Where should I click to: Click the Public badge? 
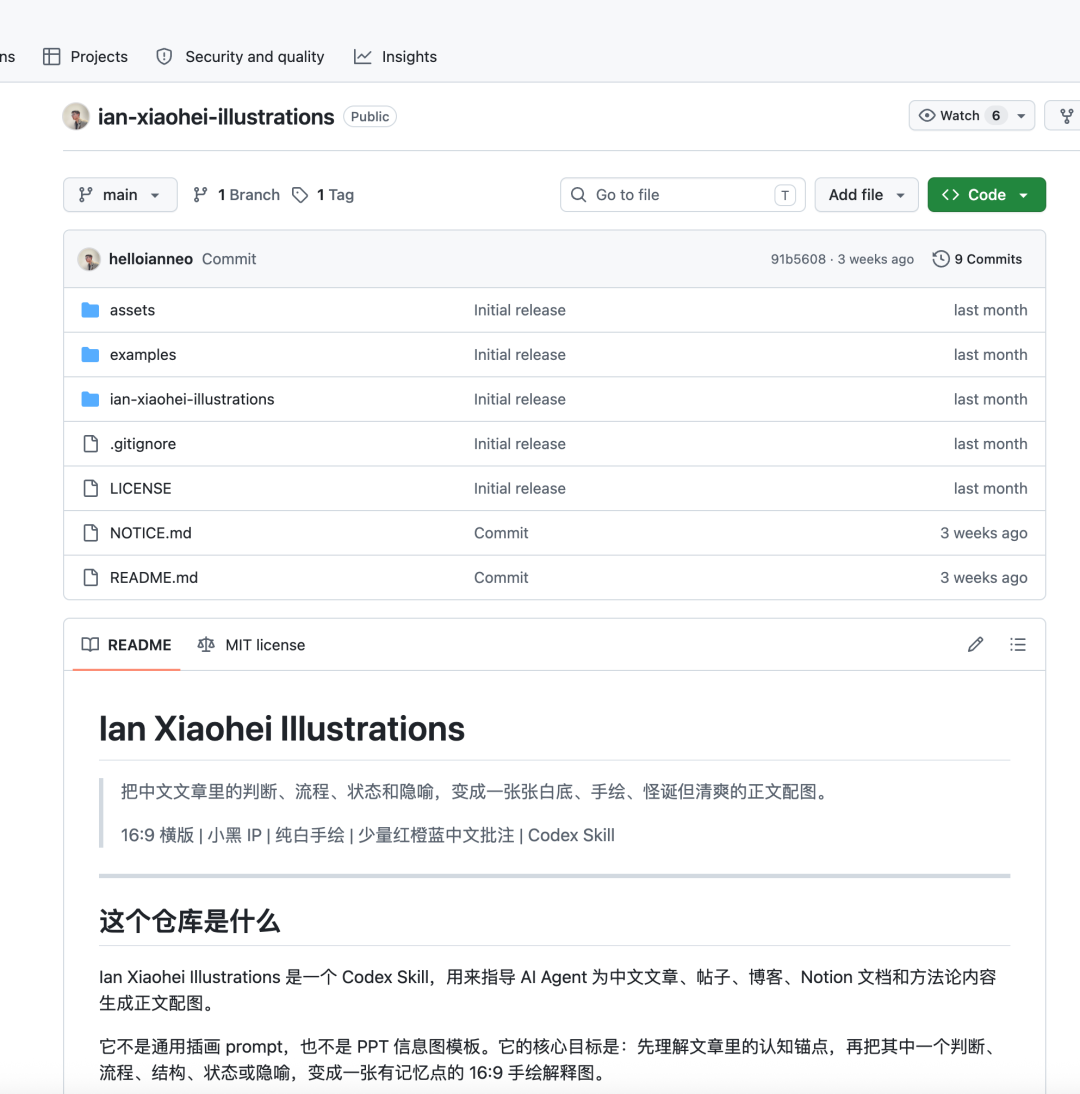[370, 117]
